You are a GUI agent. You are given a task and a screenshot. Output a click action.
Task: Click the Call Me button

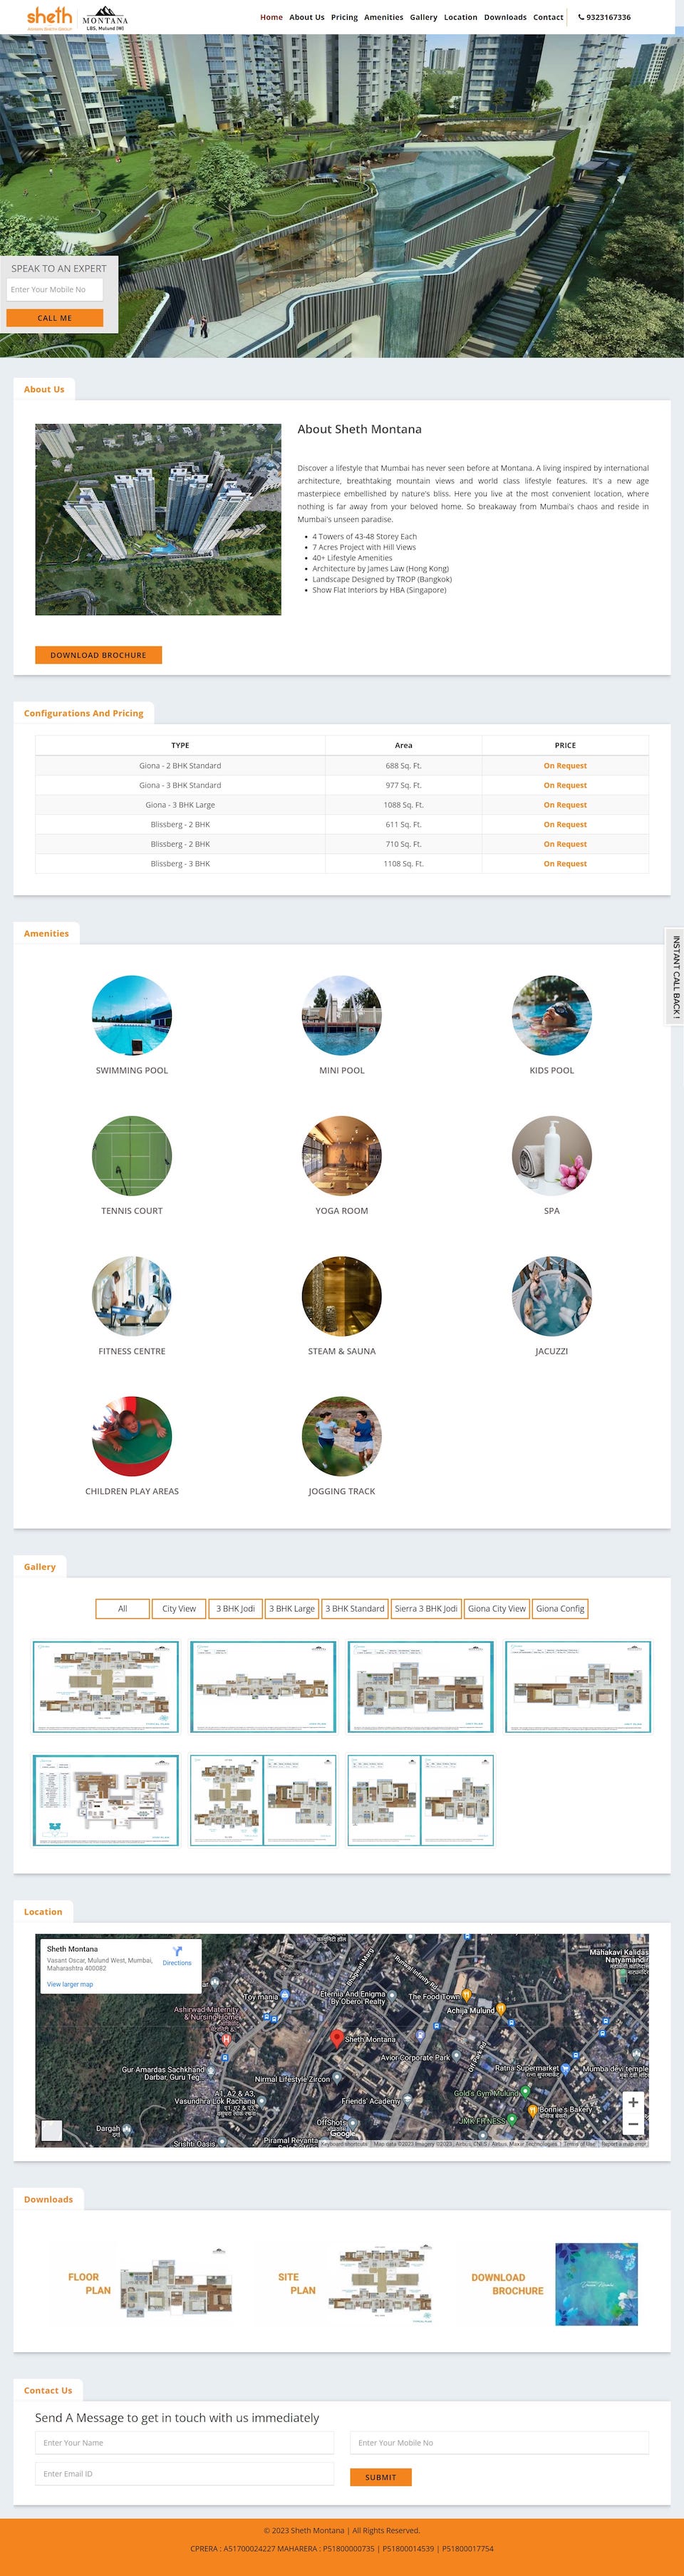point(55,318)
